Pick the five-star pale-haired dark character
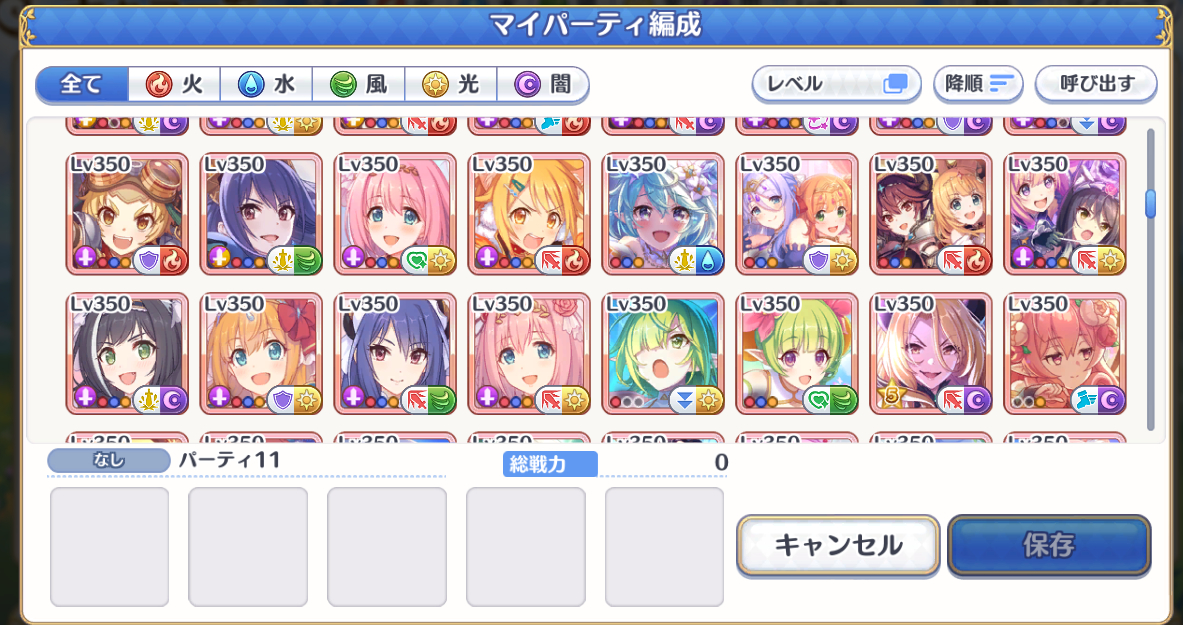The height and width of the screenshot is (625, 1183). (x=930, y=353)
